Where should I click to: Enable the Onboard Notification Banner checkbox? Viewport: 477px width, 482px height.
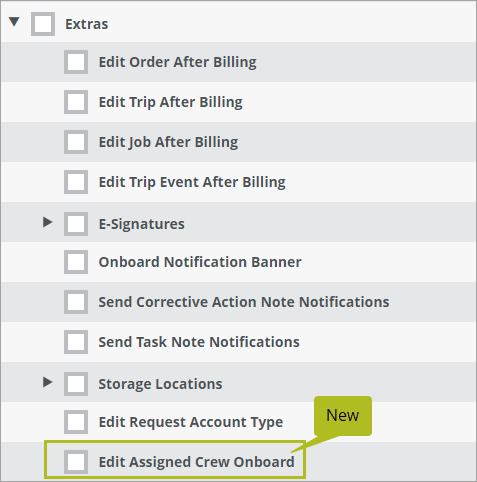(x=76, y=262)
